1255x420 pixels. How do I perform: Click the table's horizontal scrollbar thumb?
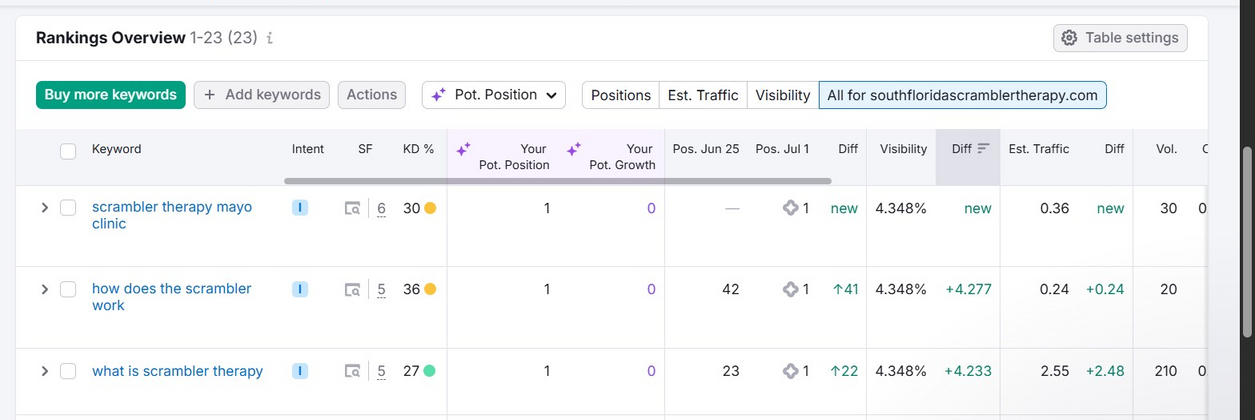pos(558,181)
